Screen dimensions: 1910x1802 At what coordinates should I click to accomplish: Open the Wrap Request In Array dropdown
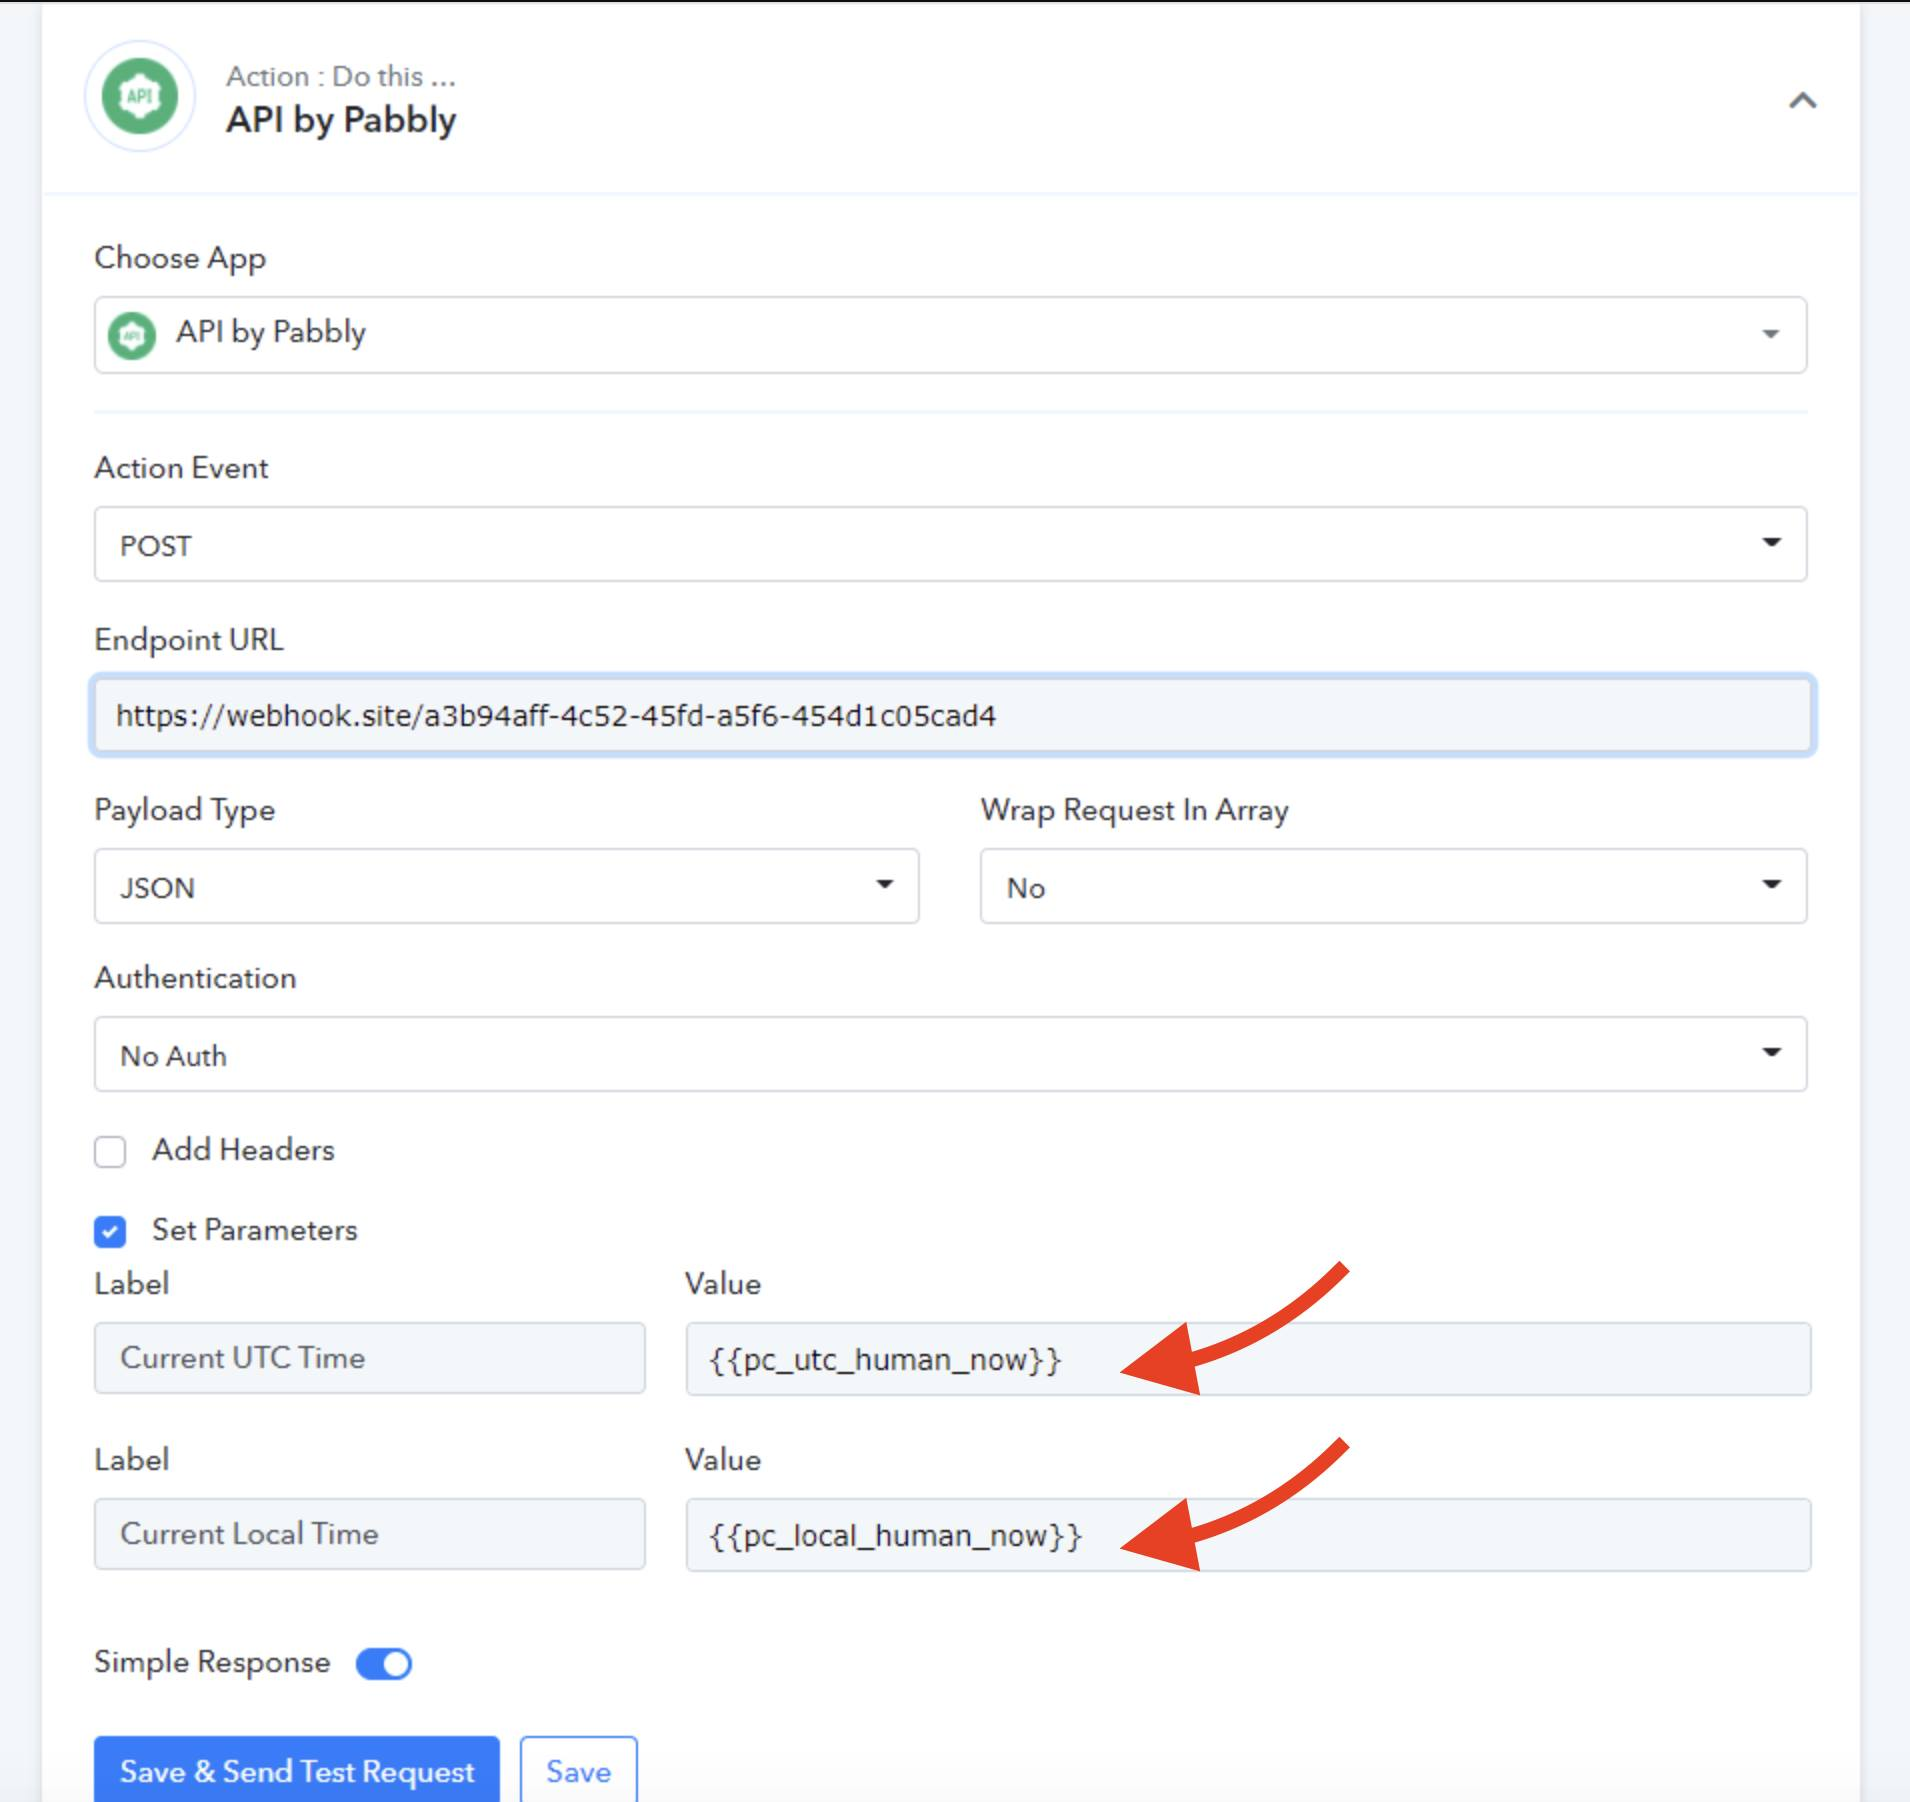pos(1393,886)
